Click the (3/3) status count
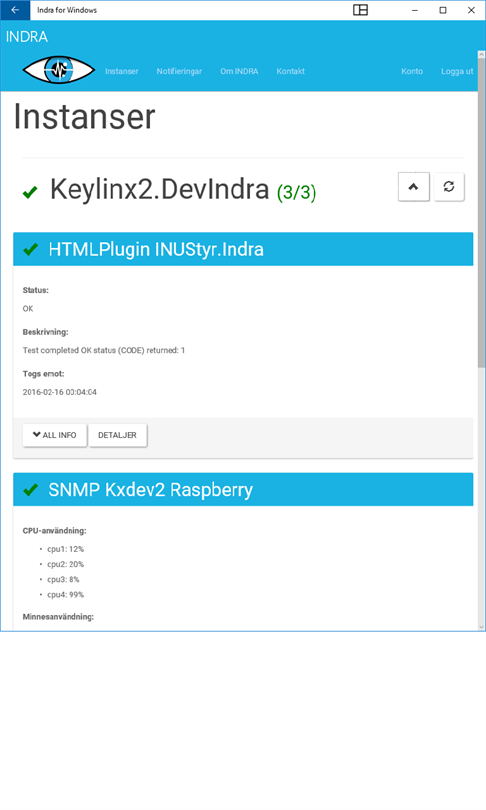The image size is (486, 810). (296, 192)
